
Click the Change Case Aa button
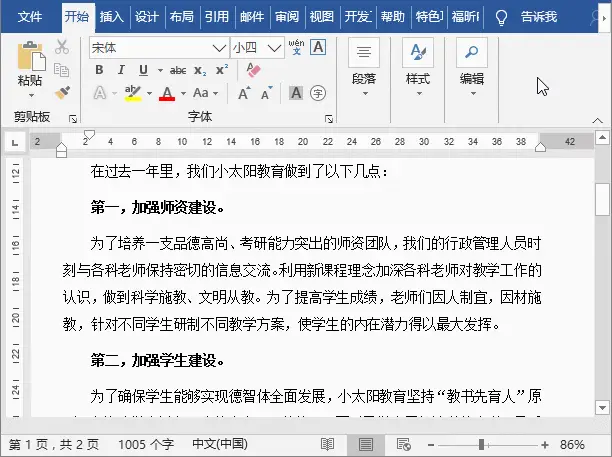(201, 93)
